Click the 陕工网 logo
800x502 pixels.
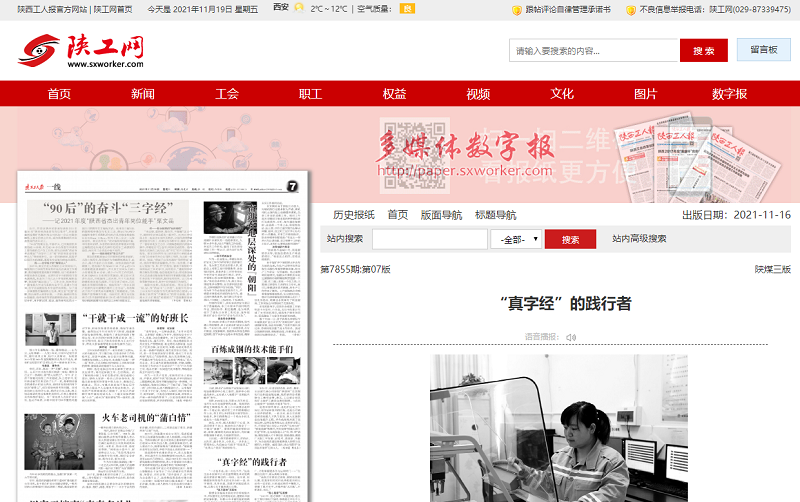81,51
